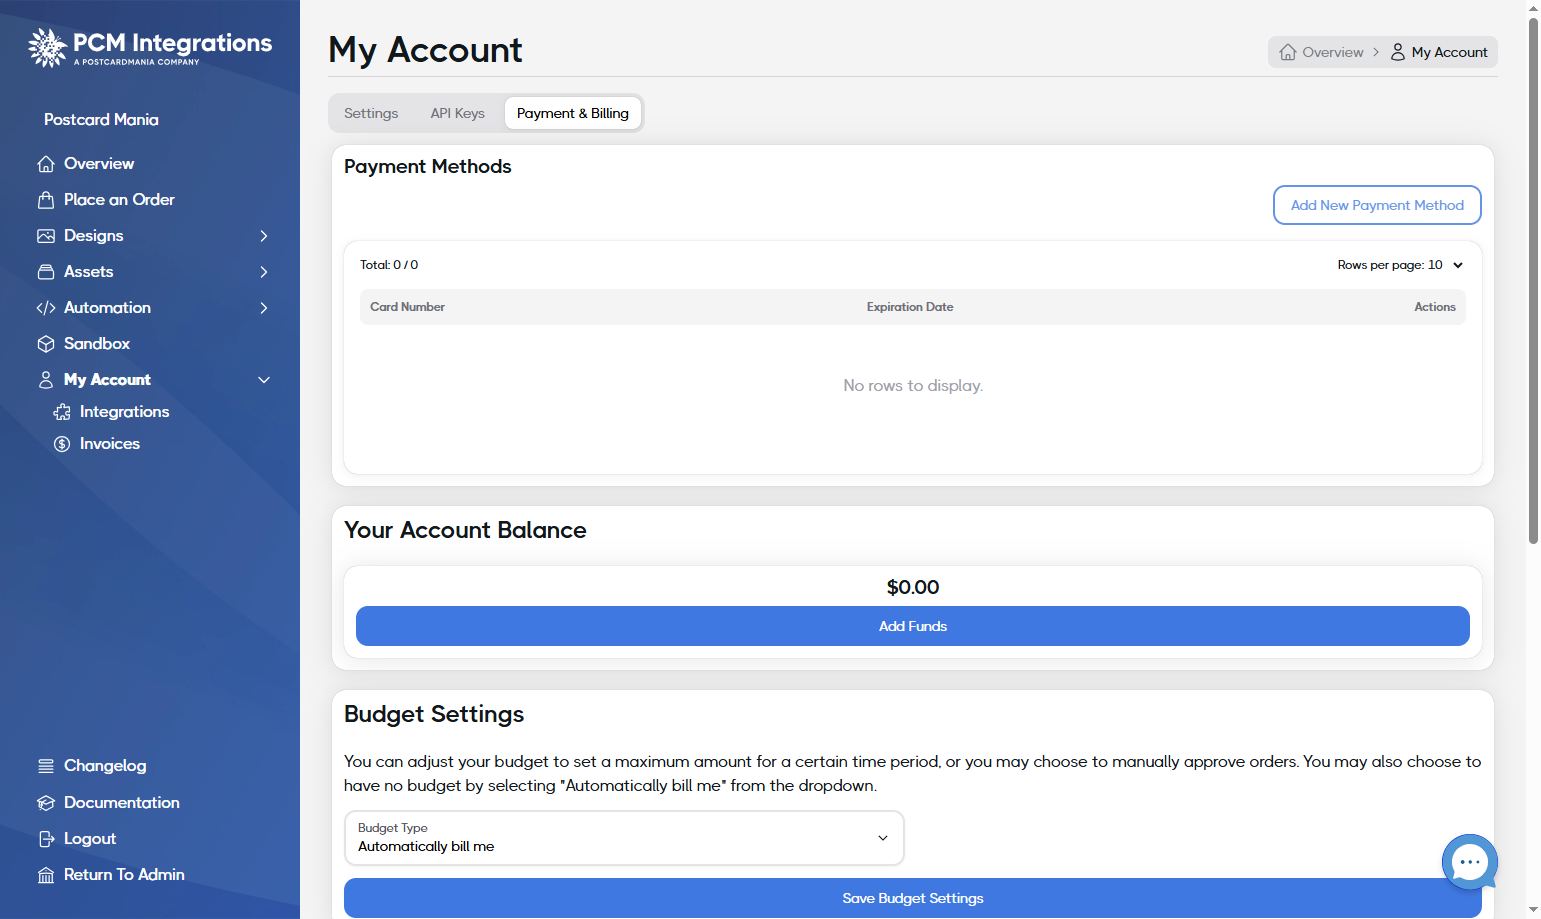Click the Sandbox cube icon

pos(46,344)
